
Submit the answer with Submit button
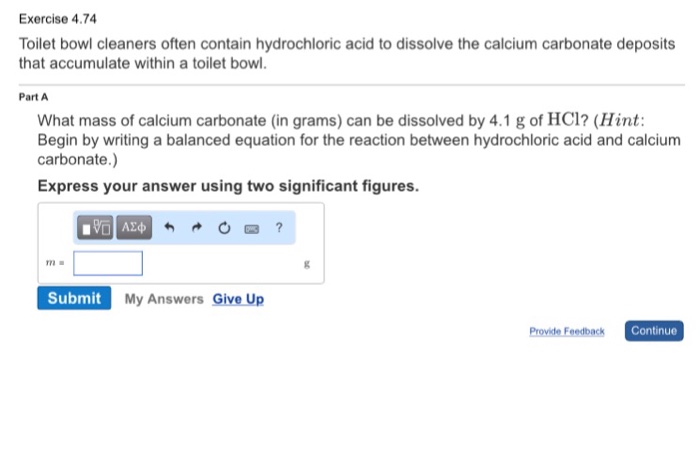pyautogui.click(x=74, y=298)
